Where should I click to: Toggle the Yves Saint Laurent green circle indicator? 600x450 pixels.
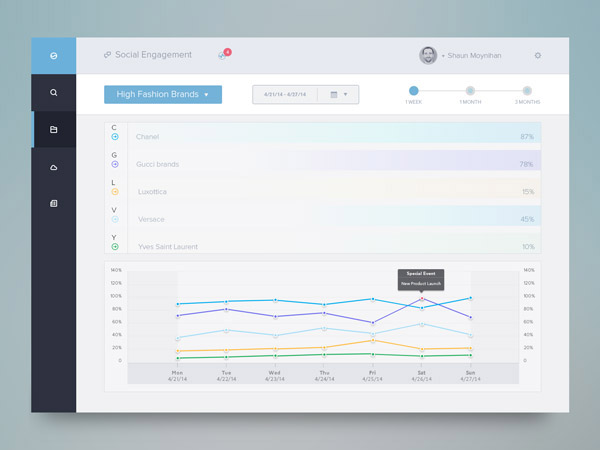click(x=115, y=247)
